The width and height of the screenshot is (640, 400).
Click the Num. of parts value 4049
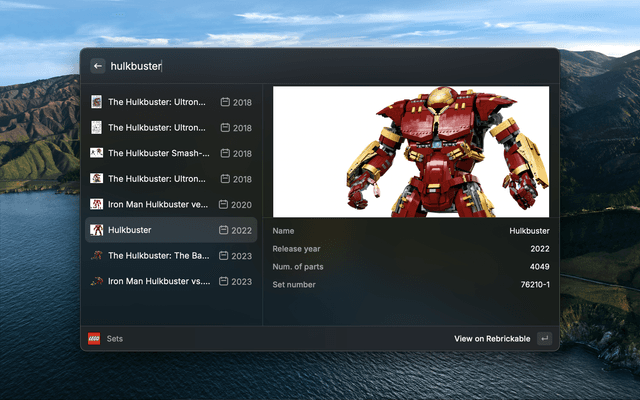click(539, 266)
